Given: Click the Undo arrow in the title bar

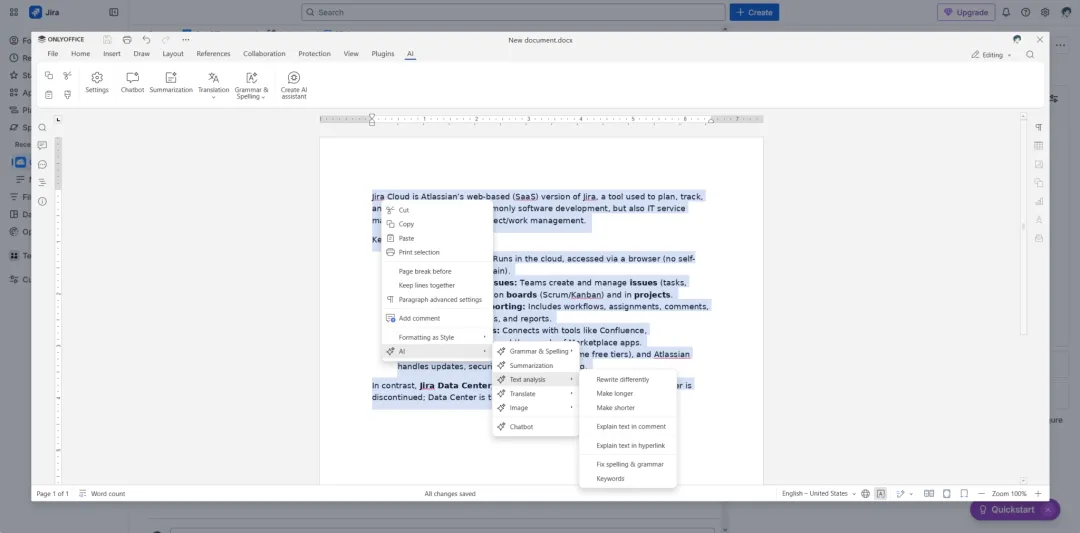Looking at the screenshot, I should coord(146,40).
